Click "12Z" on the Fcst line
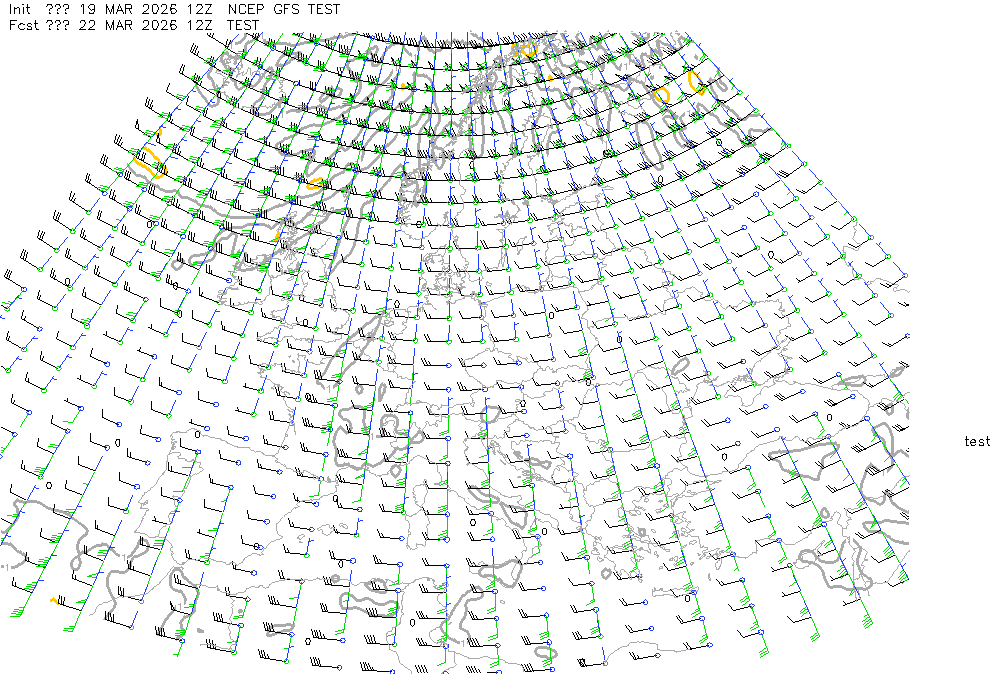Image resolution: width=1000 pixels, height=680 pixels. pos(201,25)
